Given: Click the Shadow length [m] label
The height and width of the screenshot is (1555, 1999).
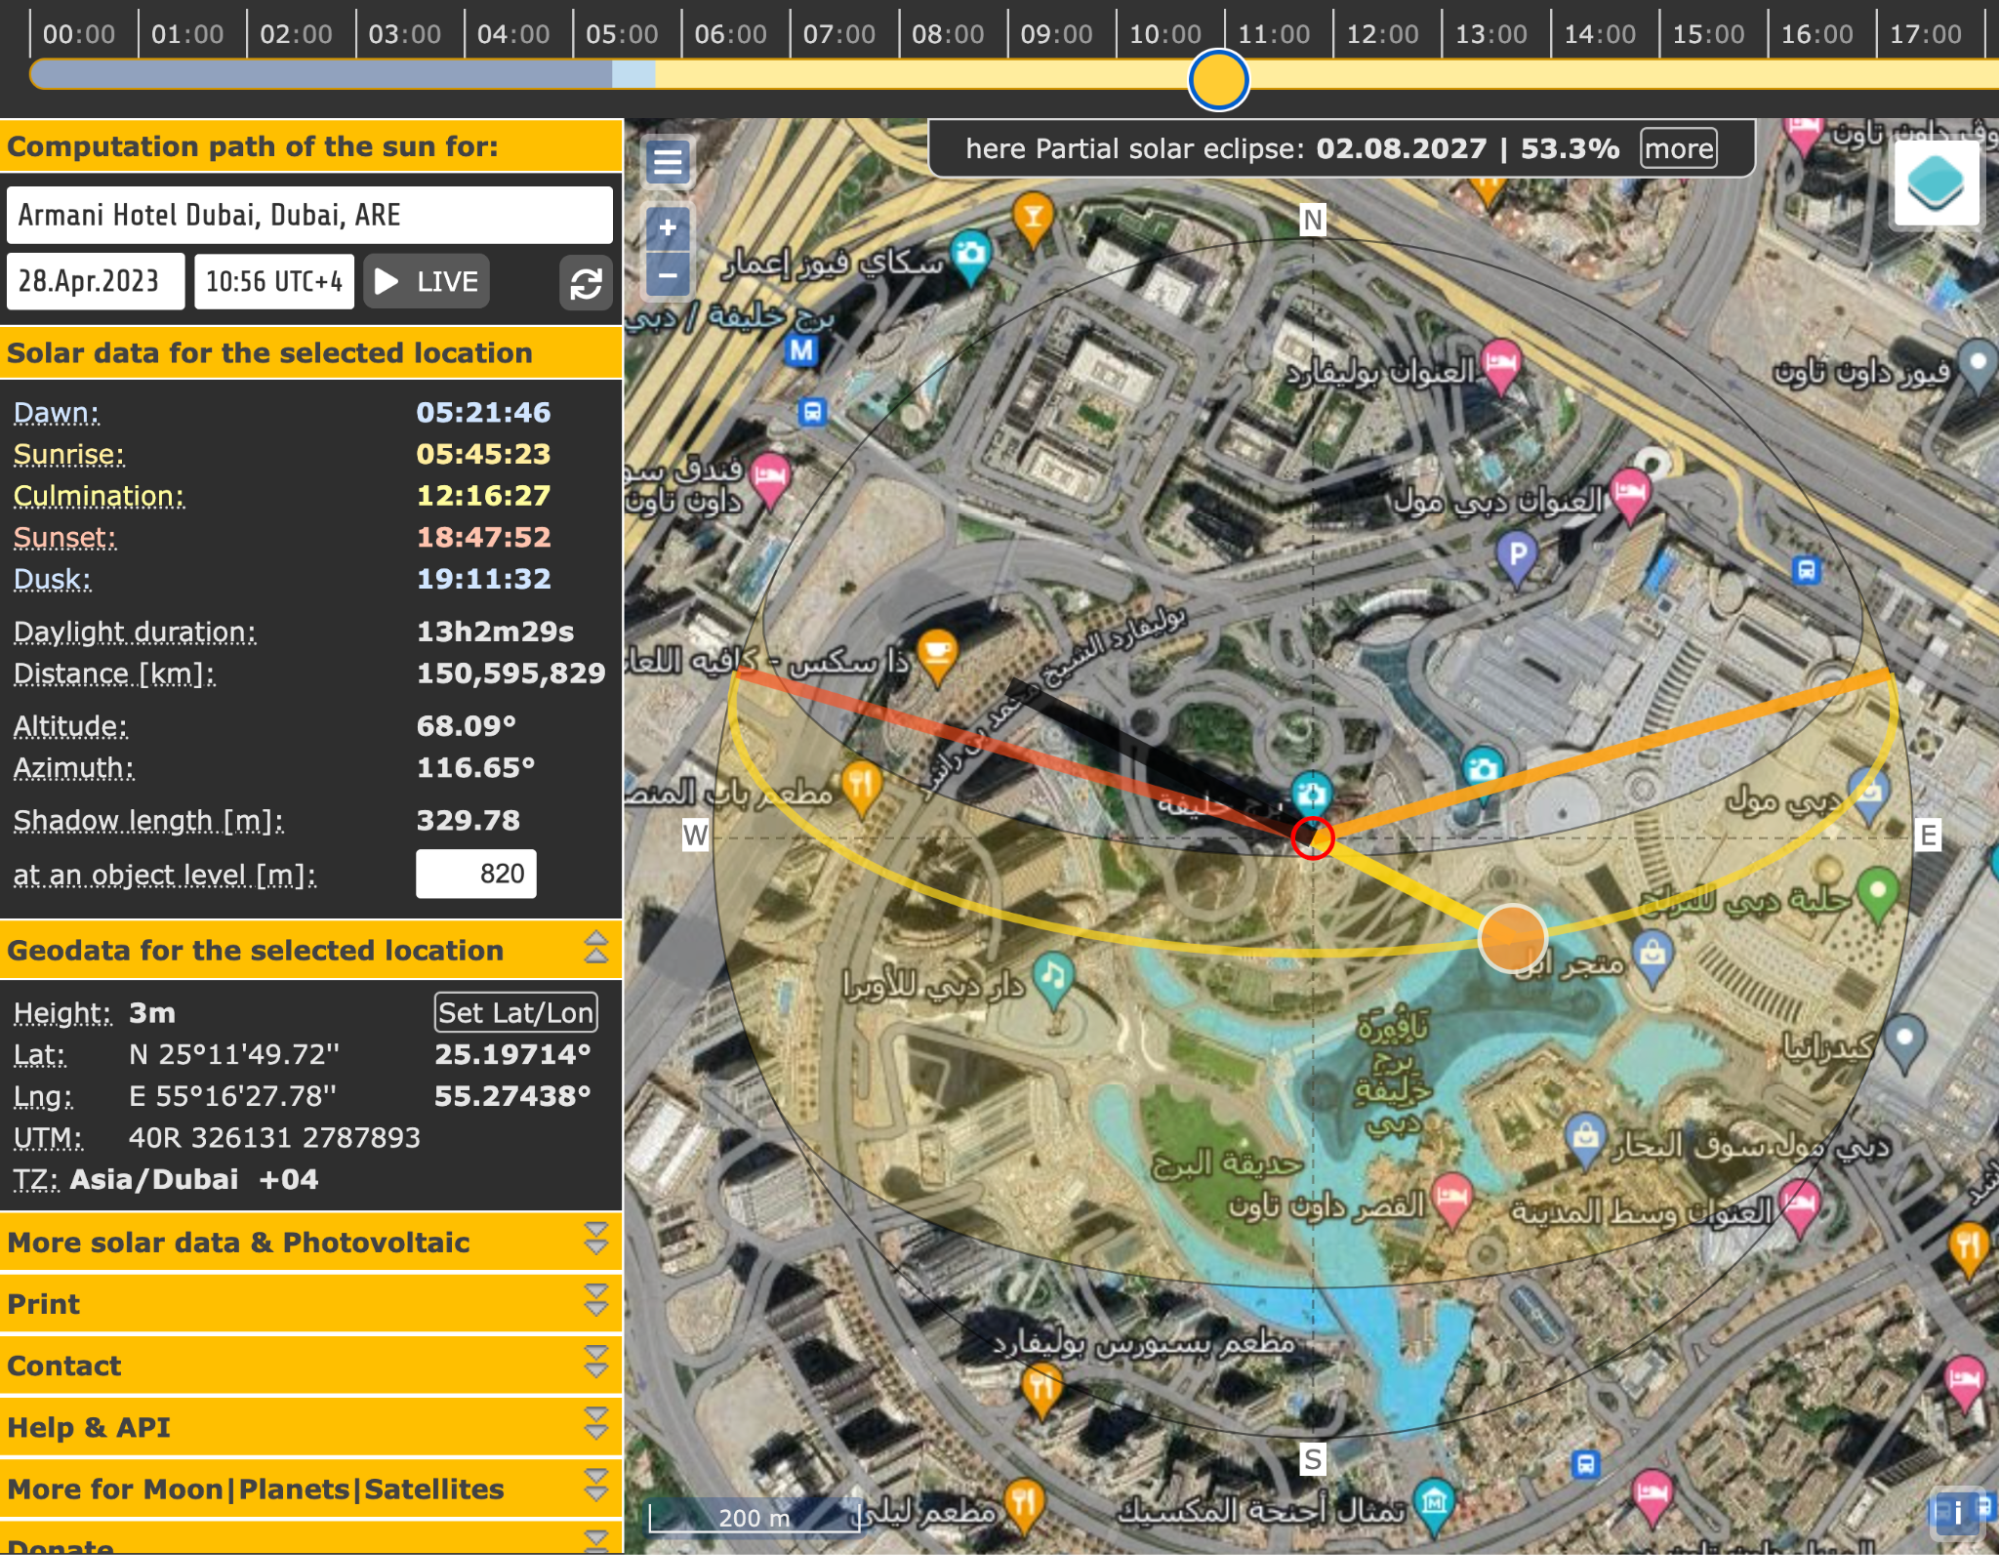Looking at the screenshot, I should (x=148, y=821).
